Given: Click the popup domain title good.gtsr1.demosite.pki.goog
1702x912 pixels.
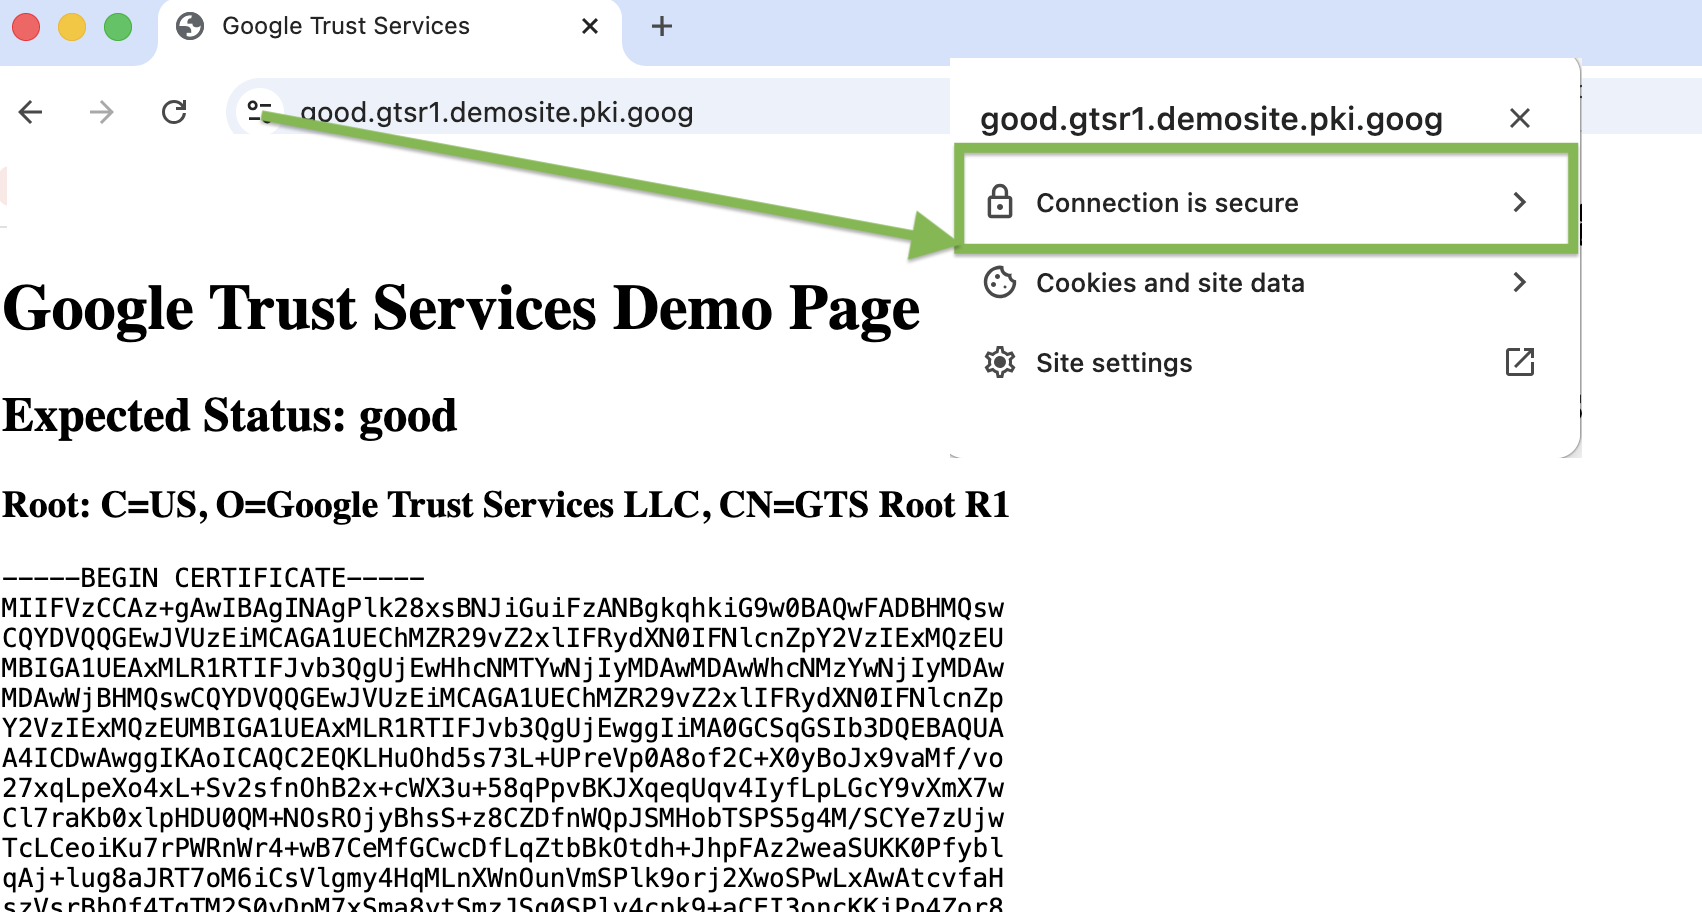Looking at the screenshot, I should coord(1211,119).
